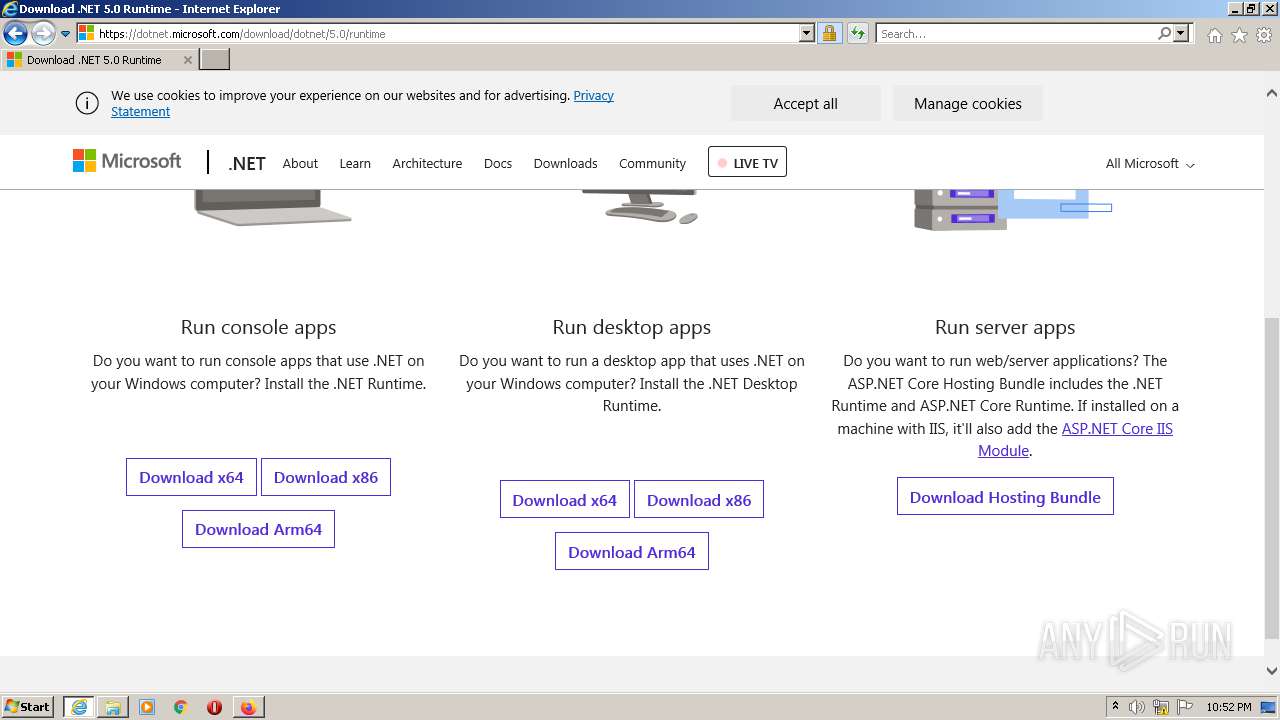Click the Microsoft logo

[127, 161]
